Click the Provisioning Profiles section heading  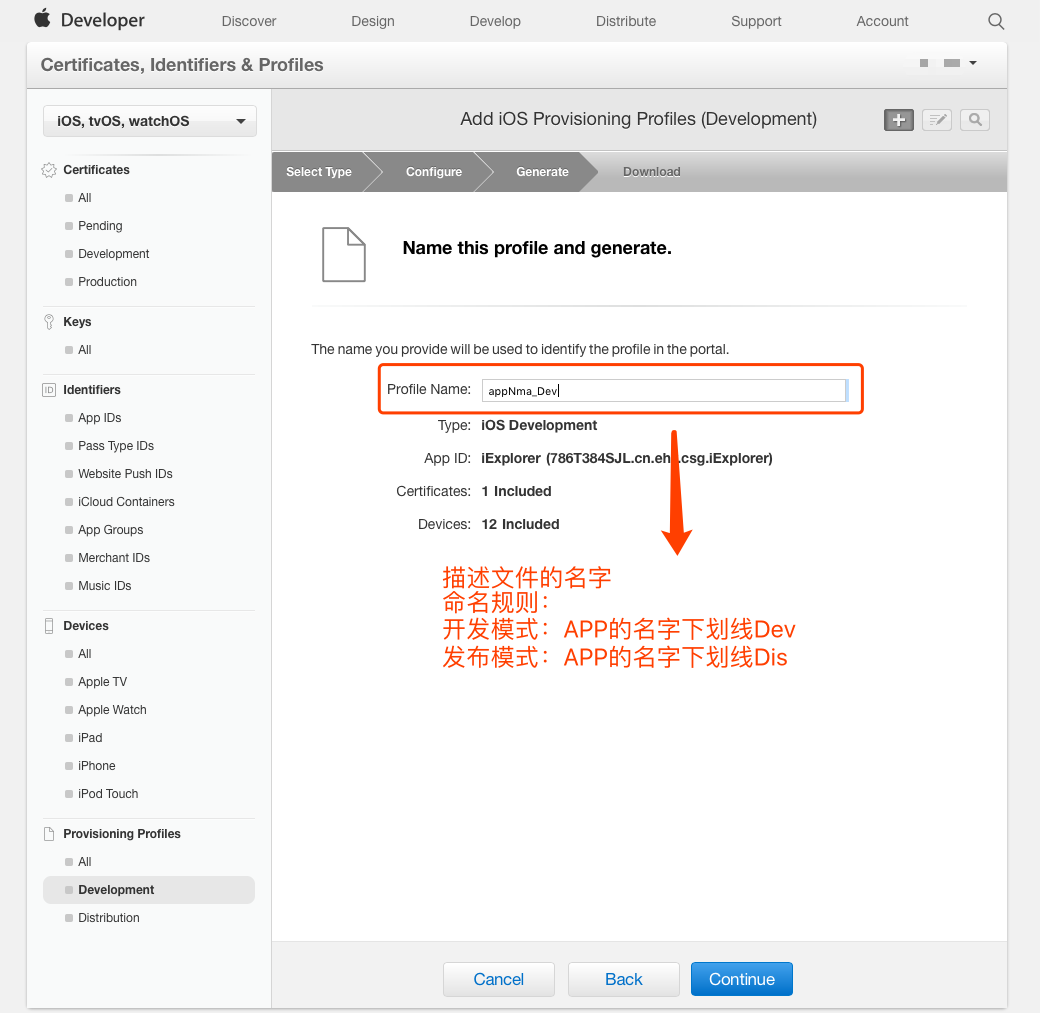tap(122, 834)
